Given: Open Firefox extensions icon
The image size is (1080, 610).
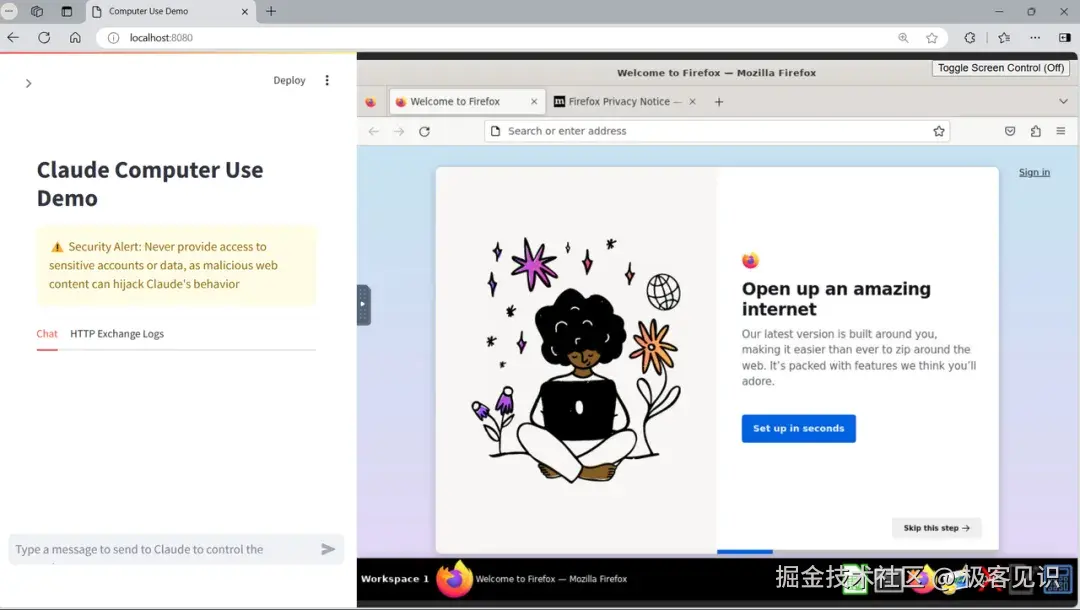Looking at the screenshot, I should pos(1035,132).
